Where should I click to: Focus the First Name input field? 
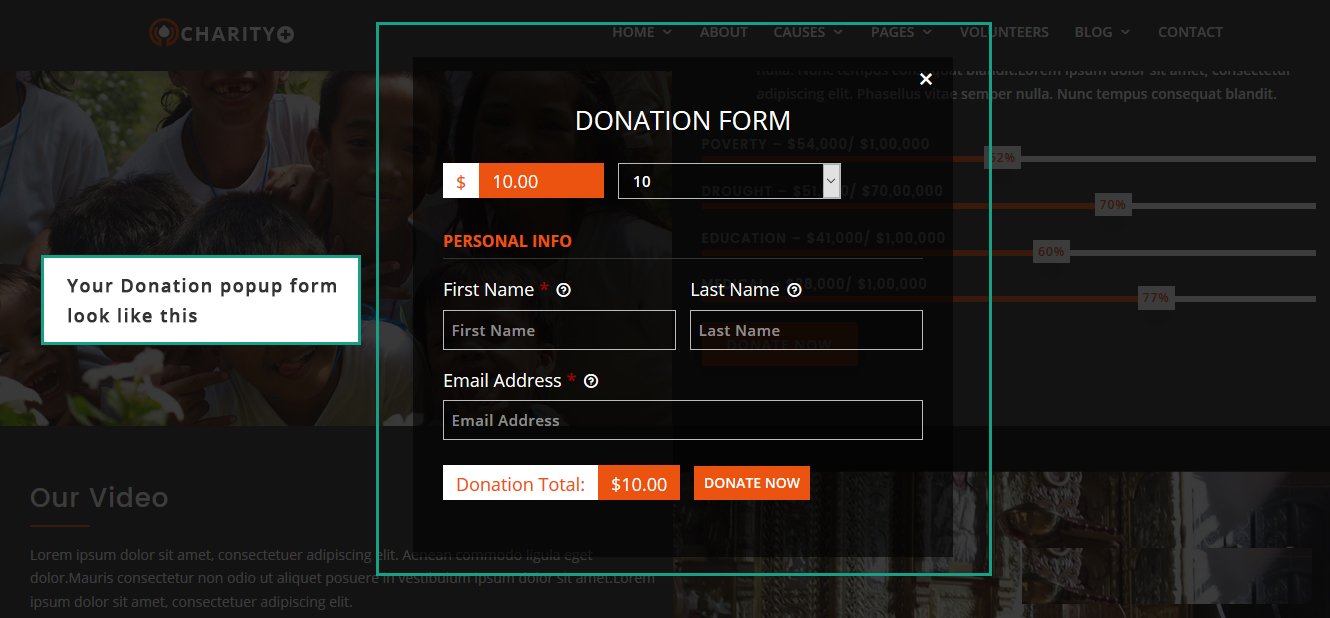pos(559,330)
